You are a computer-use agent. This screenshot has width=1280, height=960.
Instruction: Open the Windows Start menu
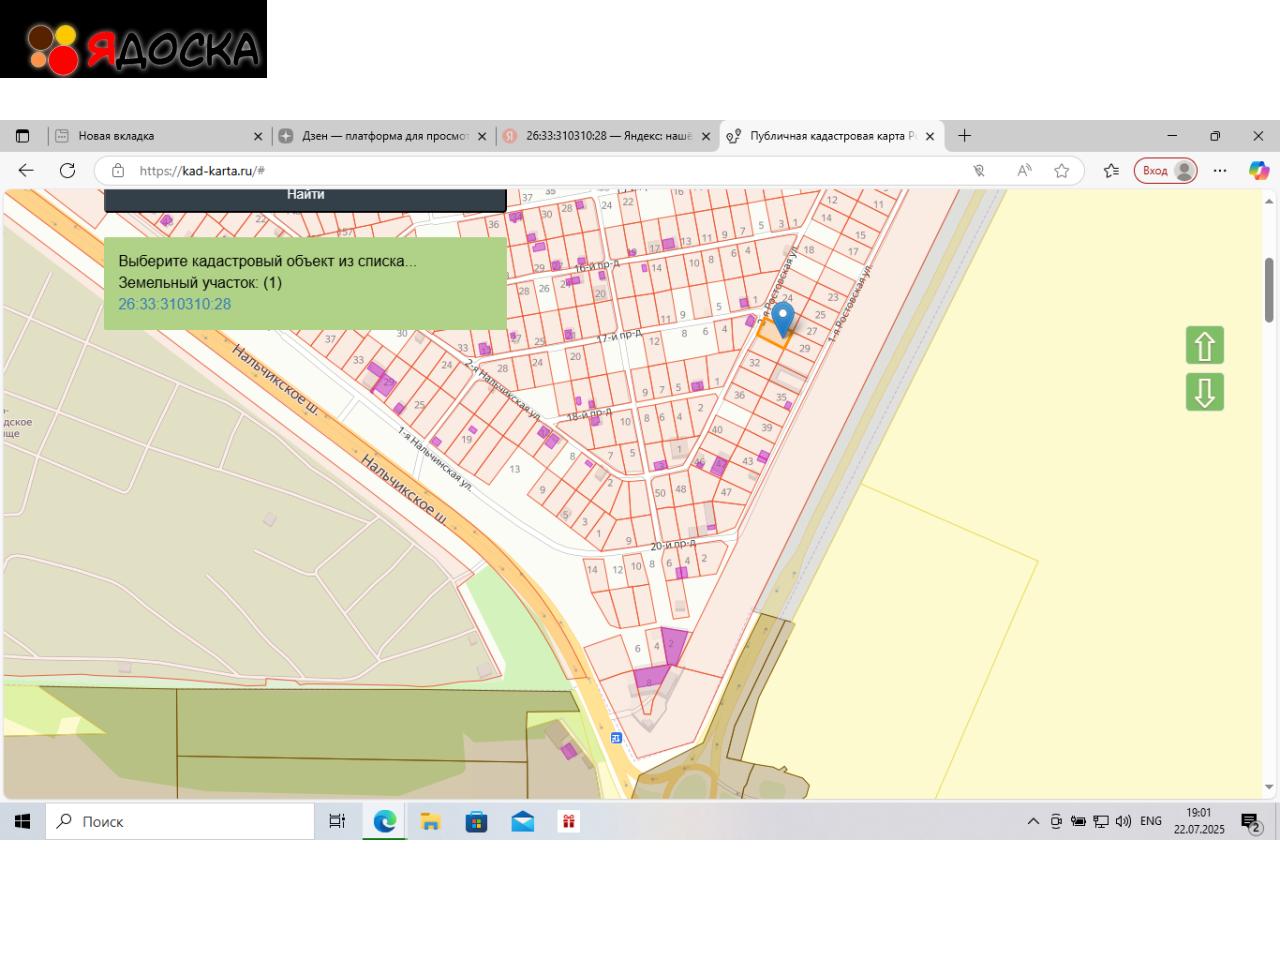[22, 821]
